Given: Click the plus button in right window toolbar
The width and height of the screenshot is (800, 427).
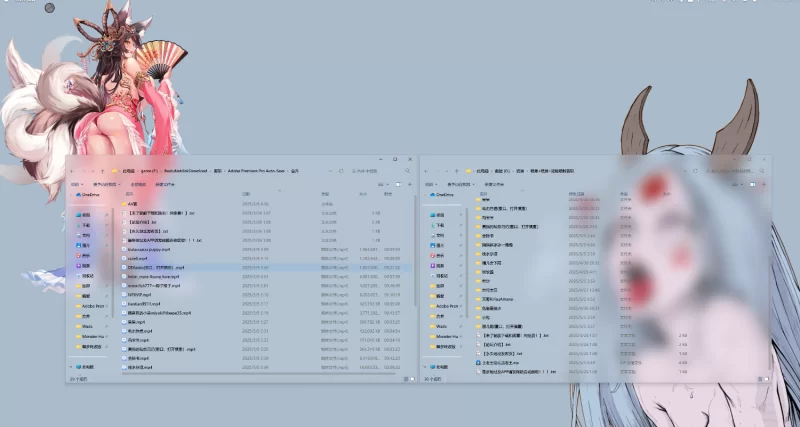Looking at the screenshot, I should [764, 184].
